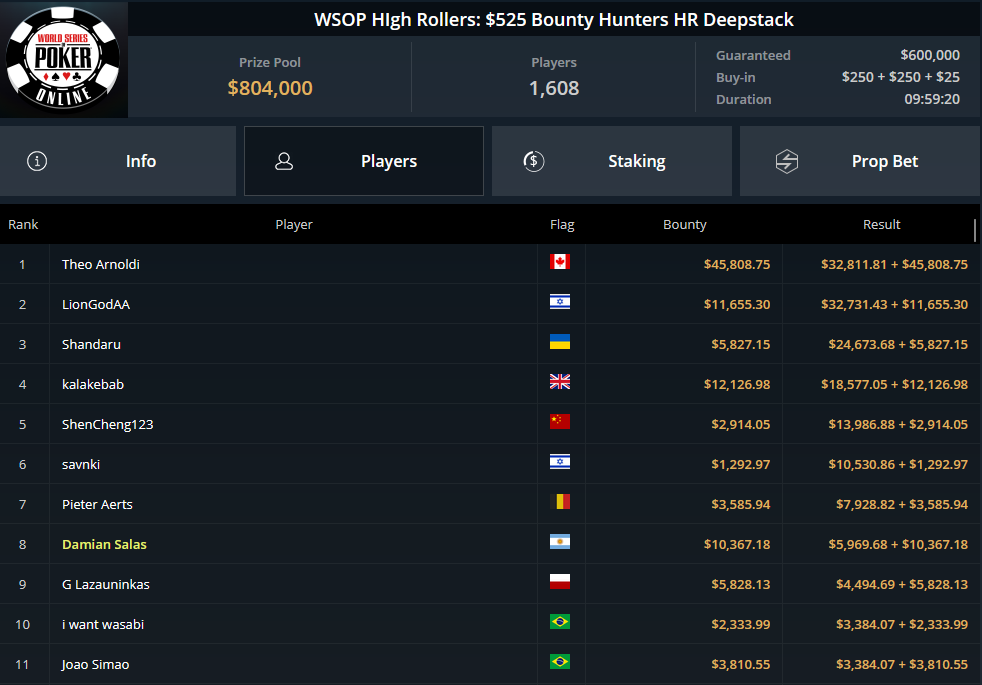Viewport: 982px width, 685px height.
Task: Click the Players tab's person icon
Action: coord(284,161)
